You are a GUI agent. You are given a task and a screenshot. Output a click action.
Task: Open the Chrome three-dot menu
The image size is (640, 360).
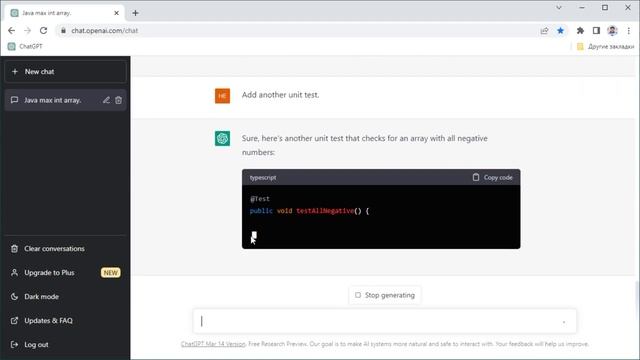tap(629, 31)
